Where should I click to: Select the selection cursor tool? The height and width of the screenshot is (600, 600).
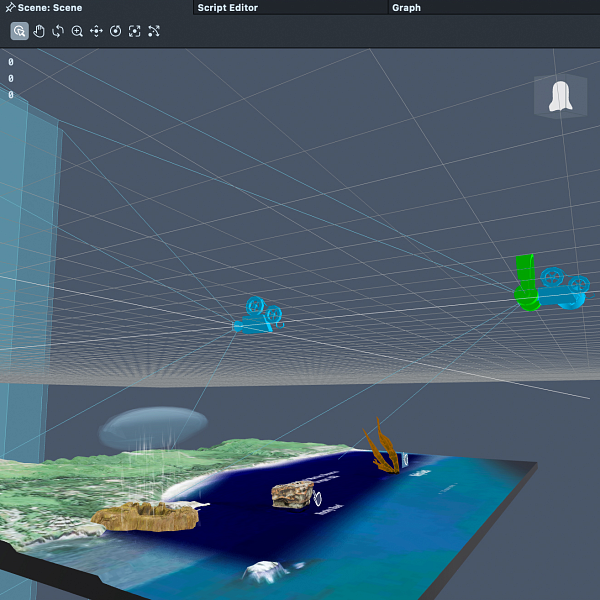(x=20, y=31)
